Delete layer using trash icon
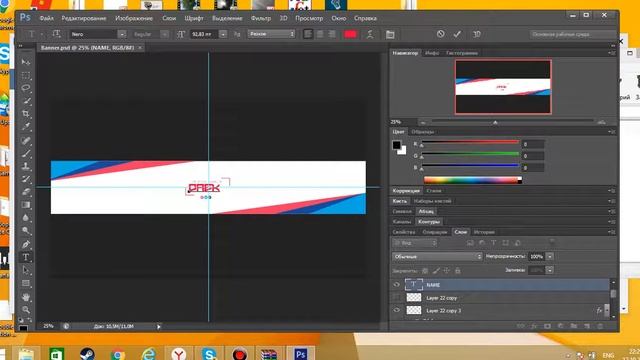 (x=600, y=326)
